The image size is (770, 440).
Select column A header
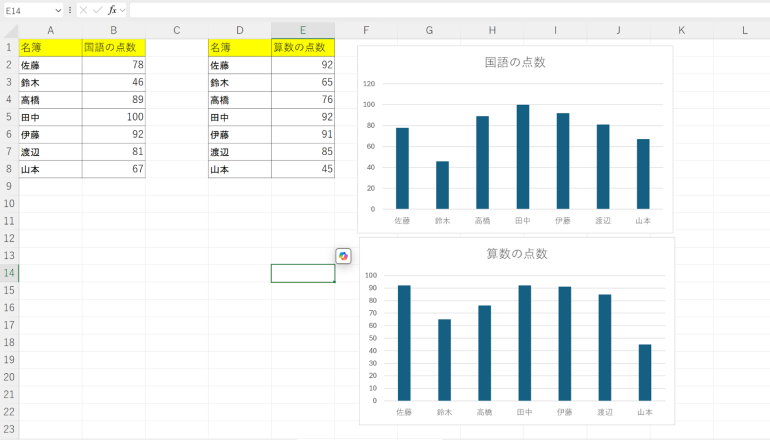(51, 30)
